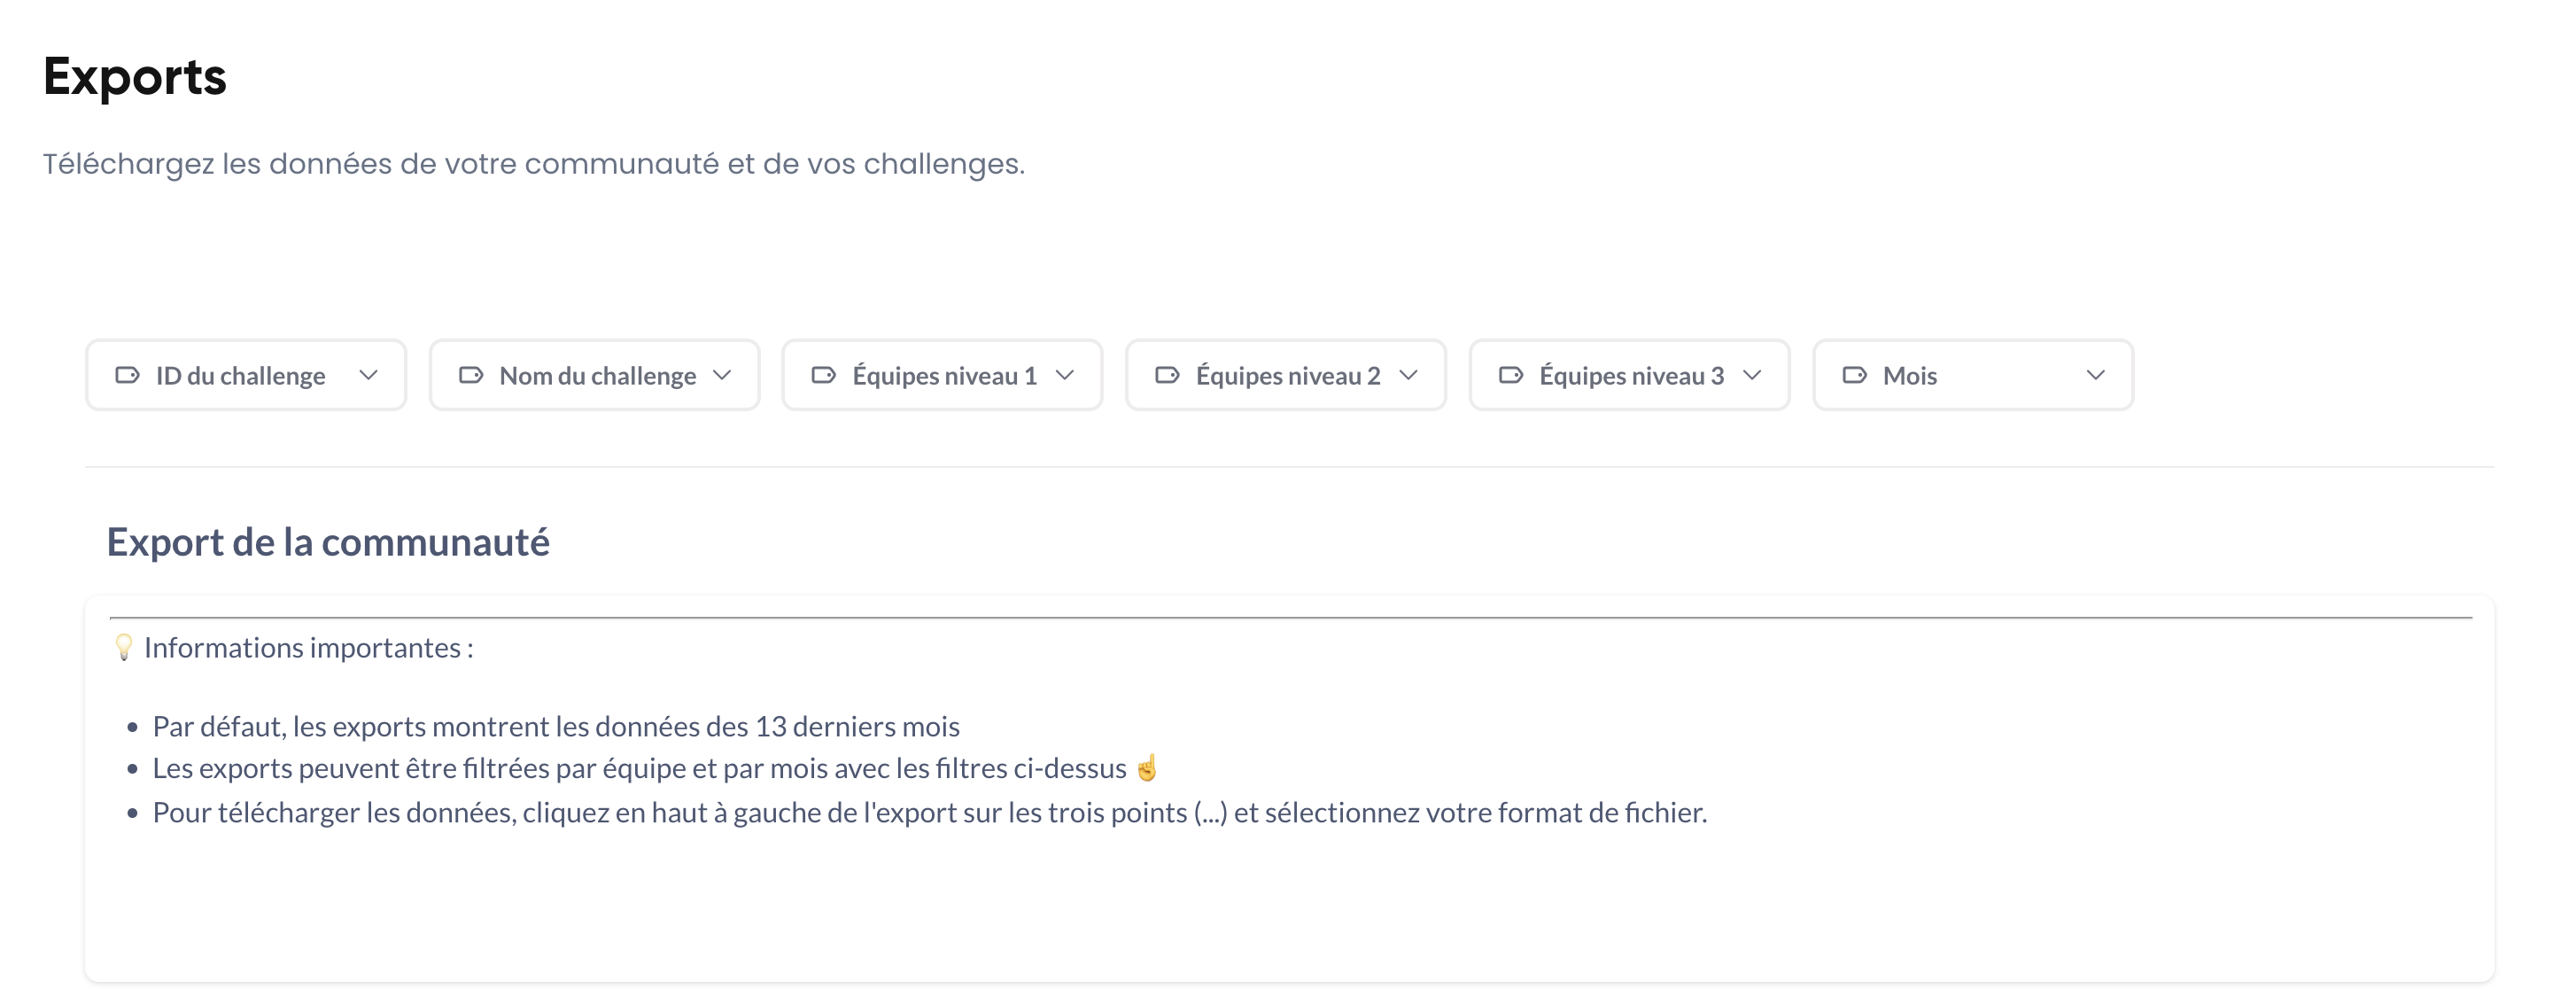
Task: Click the tag icon in Équipes niveau 1 filter
Action: click(x=823, y=376)
